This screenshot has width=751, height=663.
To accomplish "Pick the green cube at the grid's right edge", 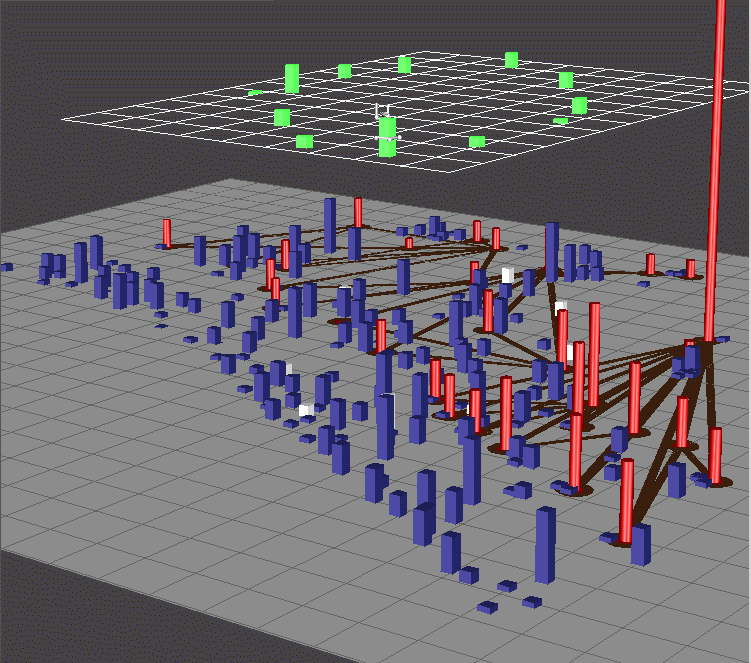I will point(579,105).
